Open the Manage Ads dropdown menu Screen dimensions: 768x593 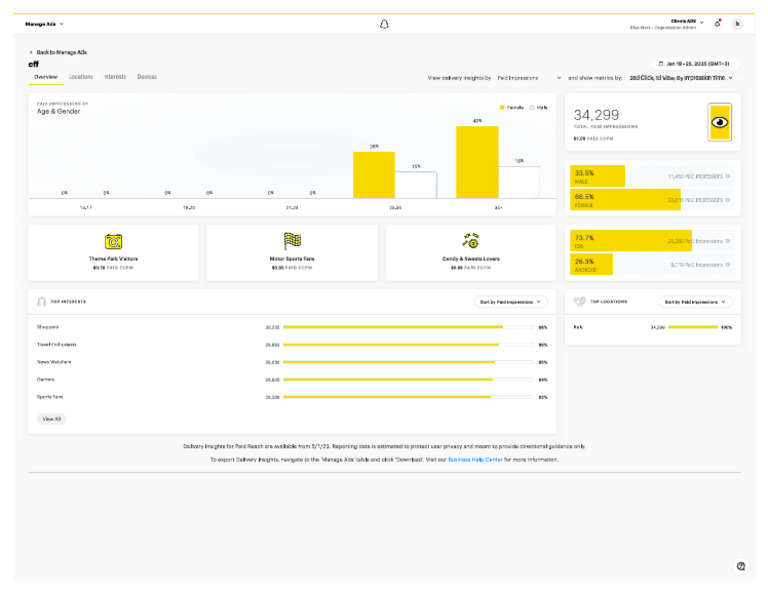tap(45, 23)
